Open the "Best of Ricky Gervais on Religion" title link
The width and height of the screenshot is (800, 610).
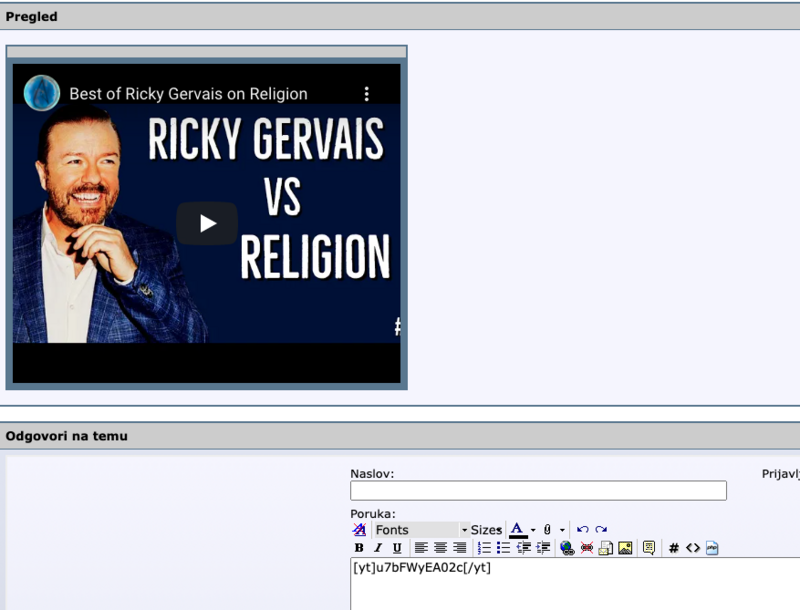click(x=188, y=94)
